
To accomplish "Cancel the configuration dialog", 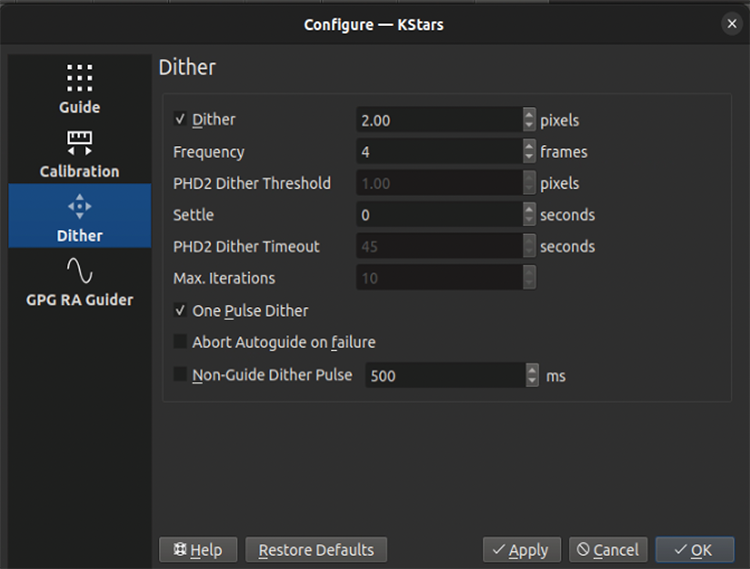I will (x=608, y=550).
